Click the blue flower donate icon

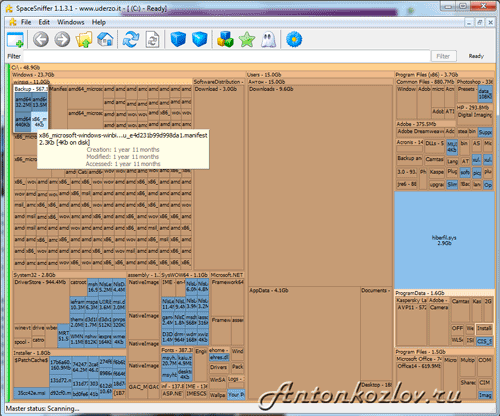pyautogui.click(x=294, y=40)
